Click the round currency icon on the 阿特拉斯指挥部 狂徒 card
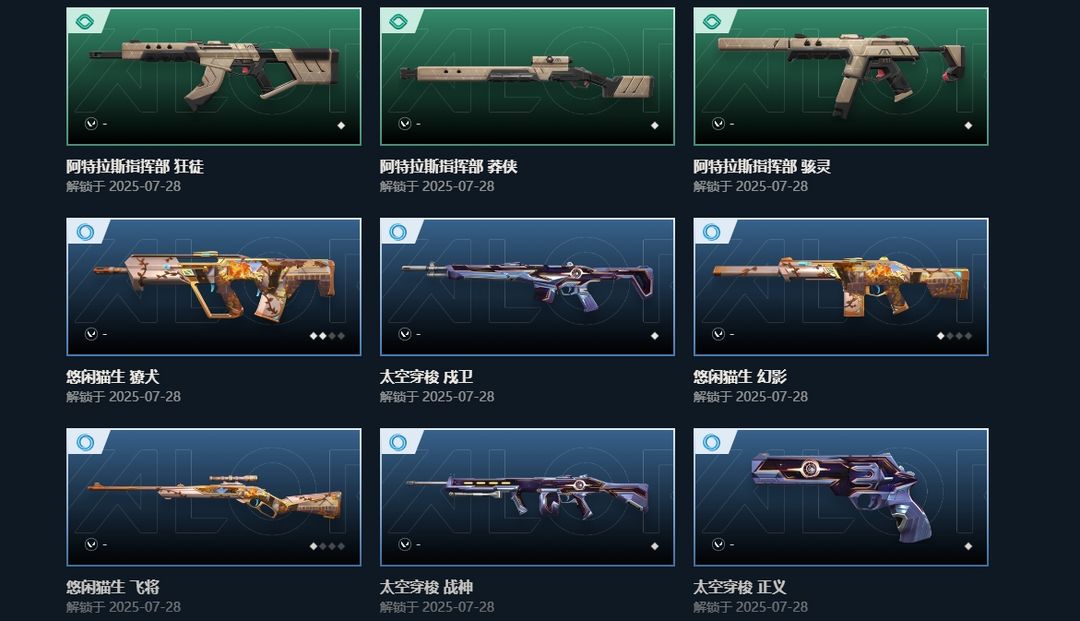 coord(91,123)
